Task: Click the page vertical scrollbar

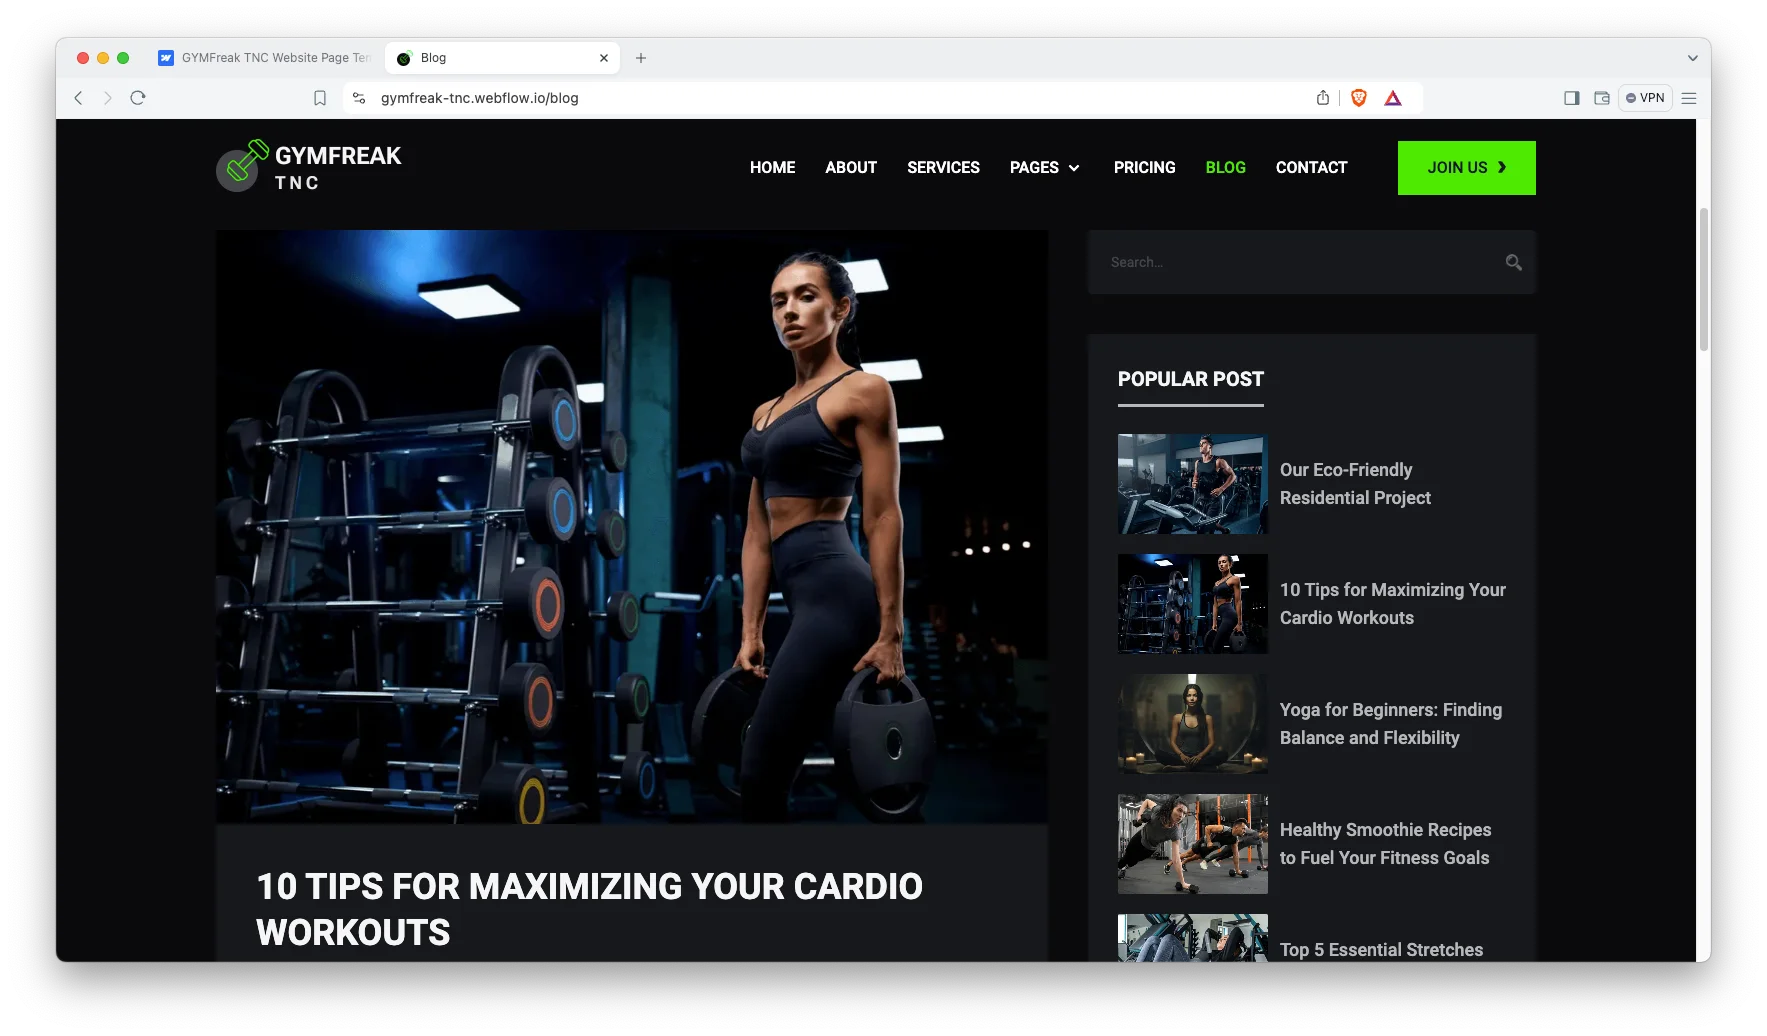Action: pos(1703,280)
